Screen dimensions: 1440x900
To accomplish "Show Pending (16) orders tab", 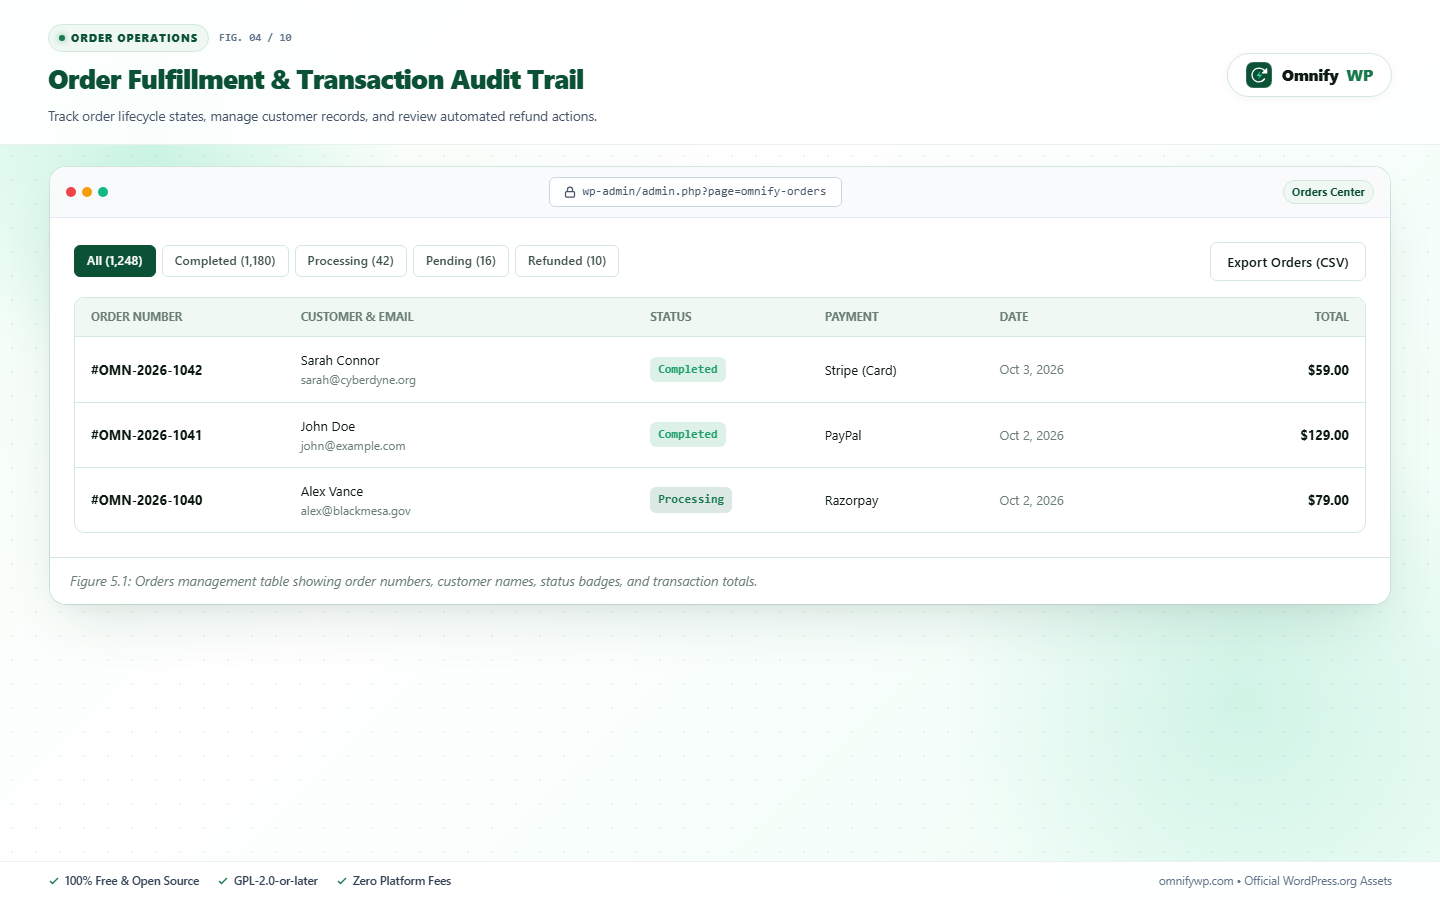I will 461,261.
